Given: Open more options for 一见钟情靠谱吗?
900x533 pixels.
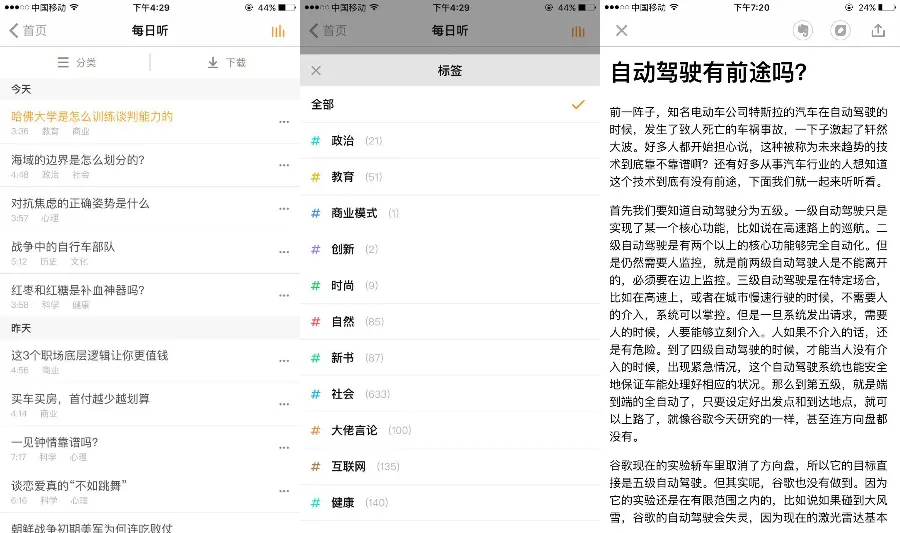Looking at the screenshot, I should coord(284,448).
